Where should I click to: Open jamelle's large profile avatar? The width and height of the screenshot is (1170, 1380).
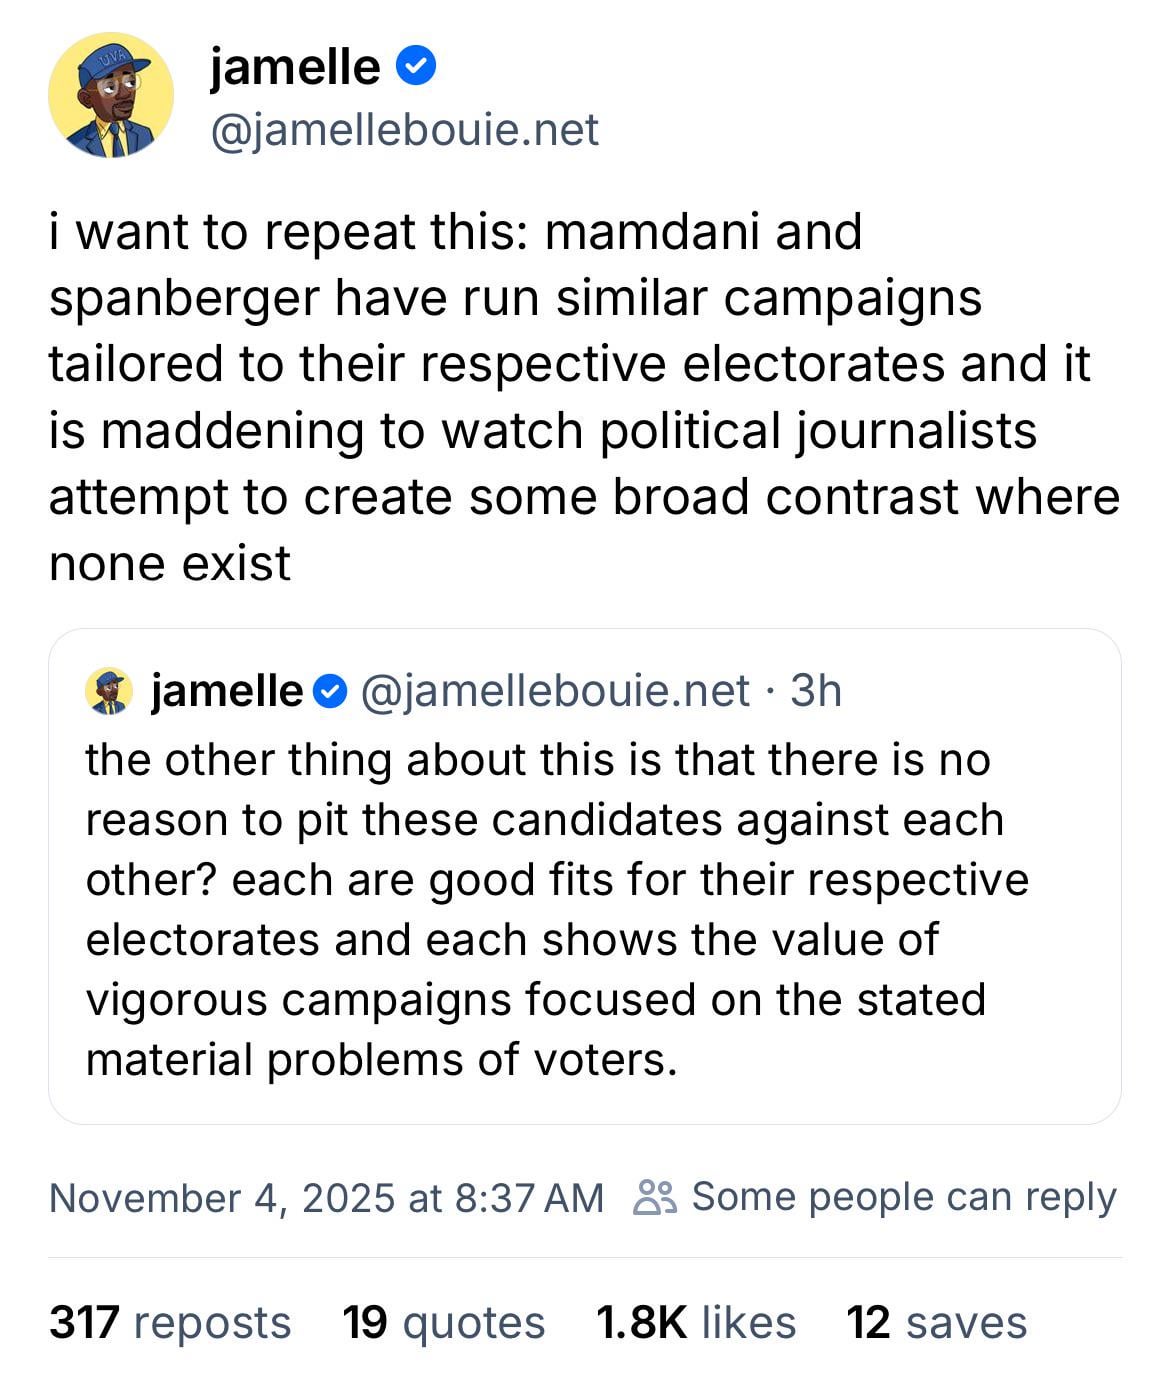(x=111, y=96)
